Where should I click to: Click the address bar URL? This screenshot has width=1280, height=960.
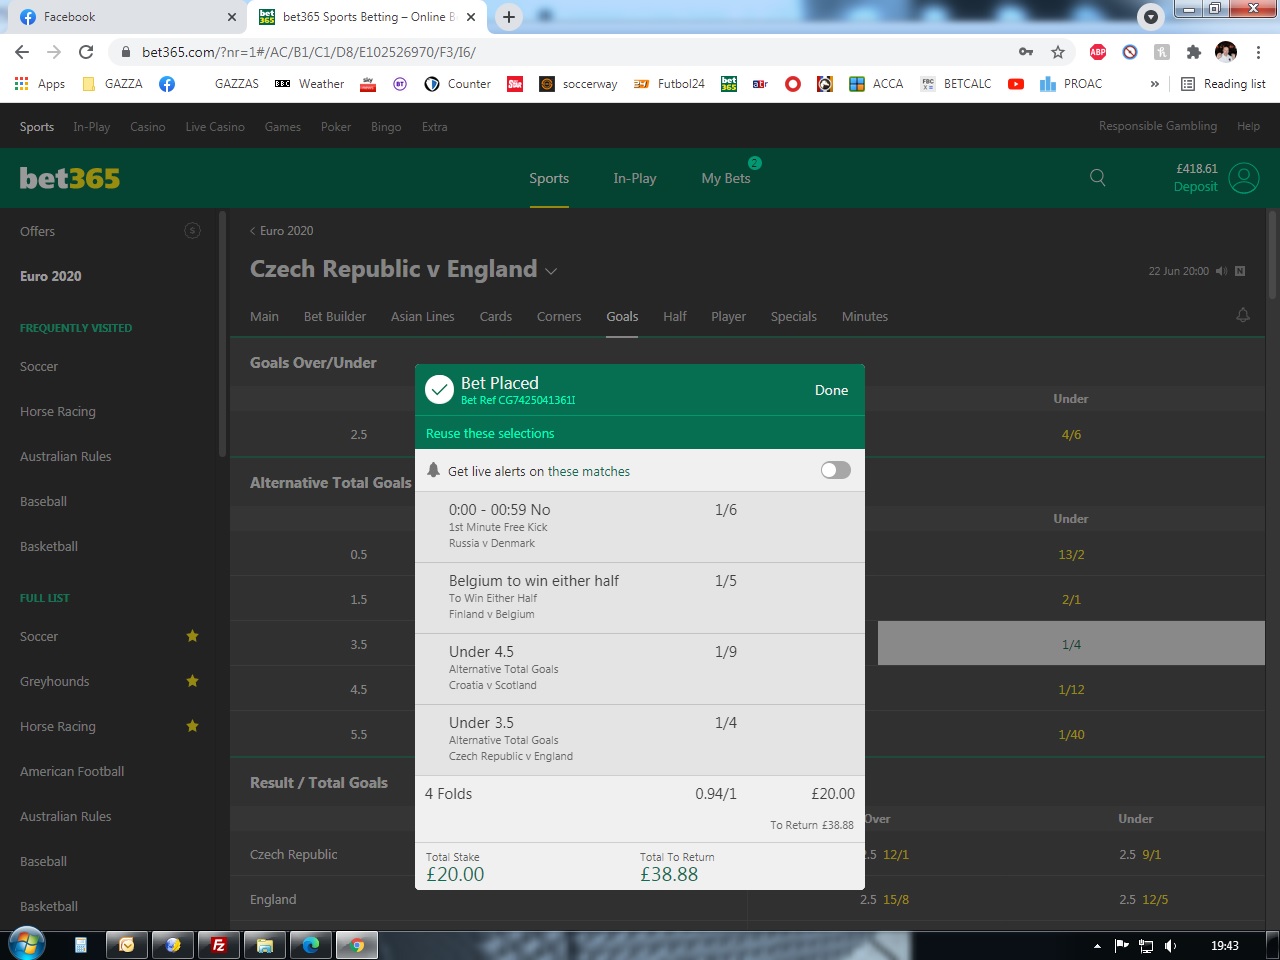pyautogui.click(x=309, y=52)
